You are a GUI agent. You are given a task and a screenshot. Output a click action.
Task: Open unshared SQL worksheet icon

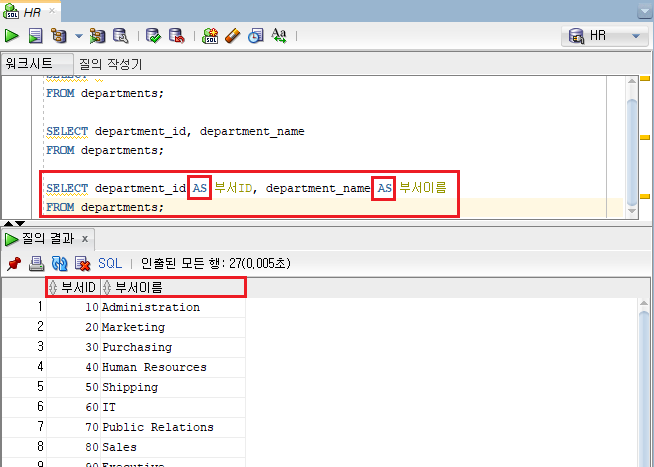(x=210, y=36)
